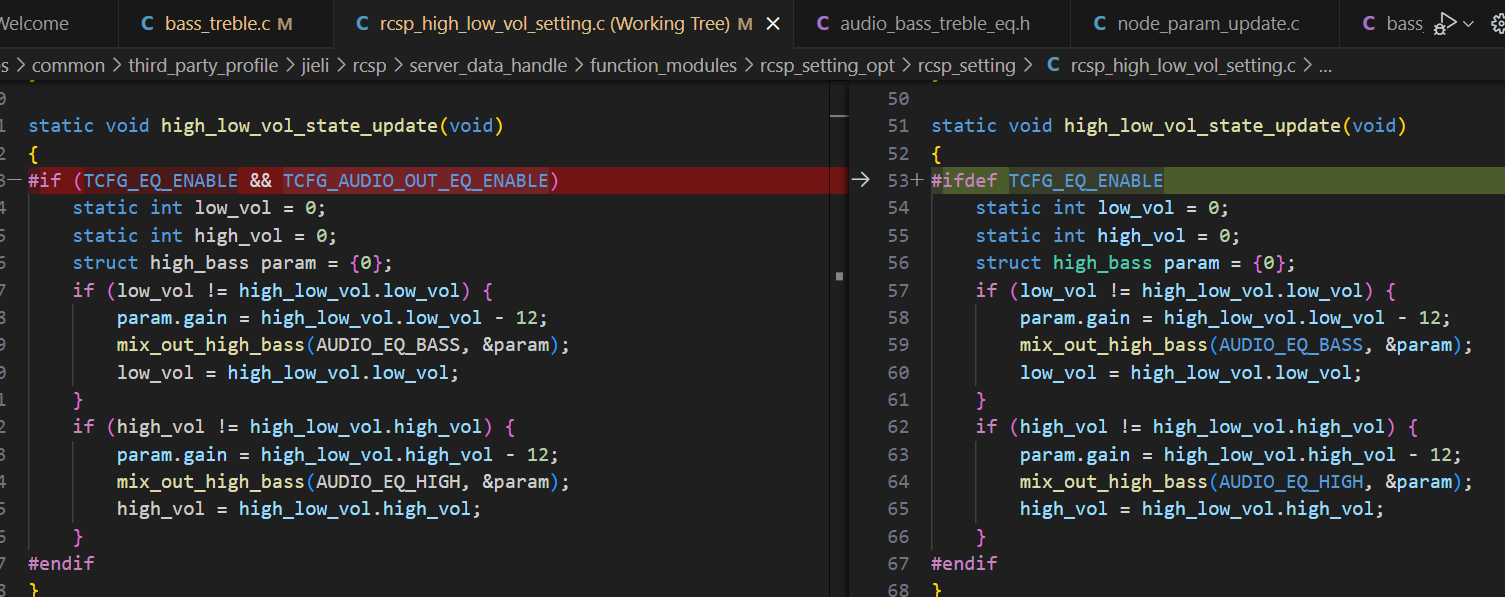This screenshot has height=597, width=1505.
Task: Expand the trailing ellipsis symbol breadcrumb
Action: pyautogui.click(x=1325, y=66)
